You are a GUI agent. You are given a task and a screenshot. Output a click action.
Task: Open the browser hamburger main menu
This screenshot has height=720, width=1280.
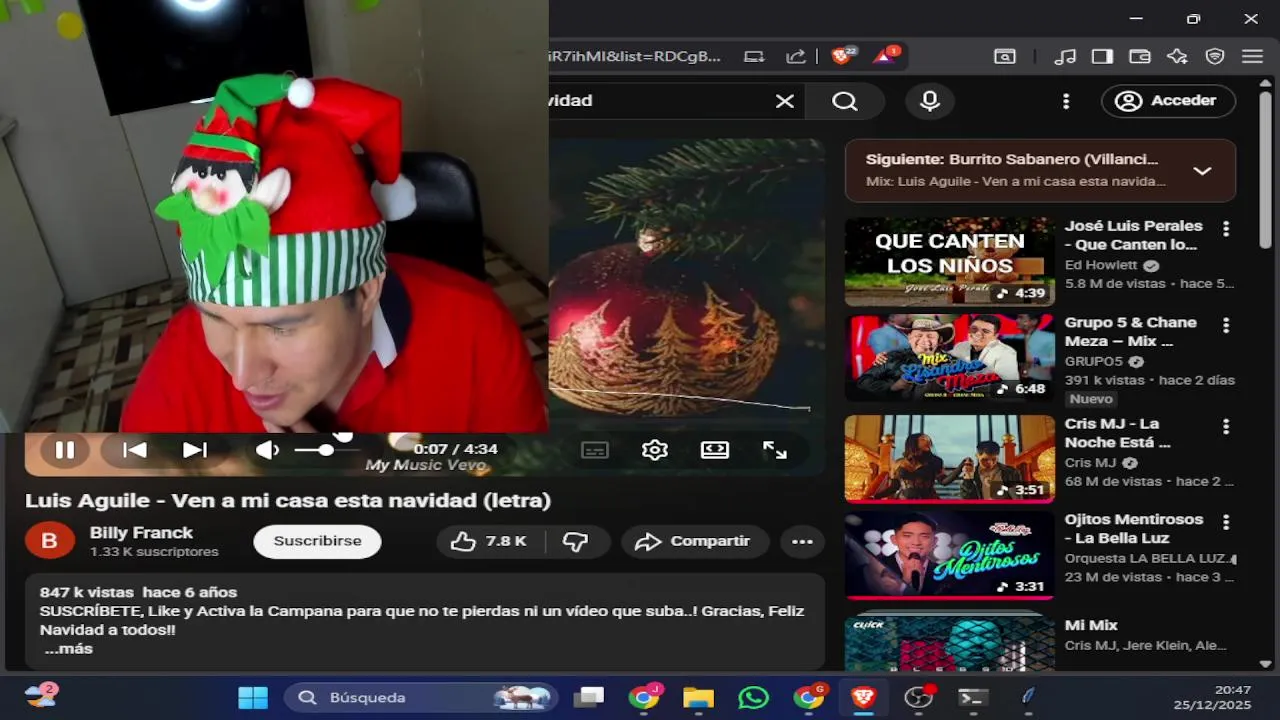coord(1252,56)
